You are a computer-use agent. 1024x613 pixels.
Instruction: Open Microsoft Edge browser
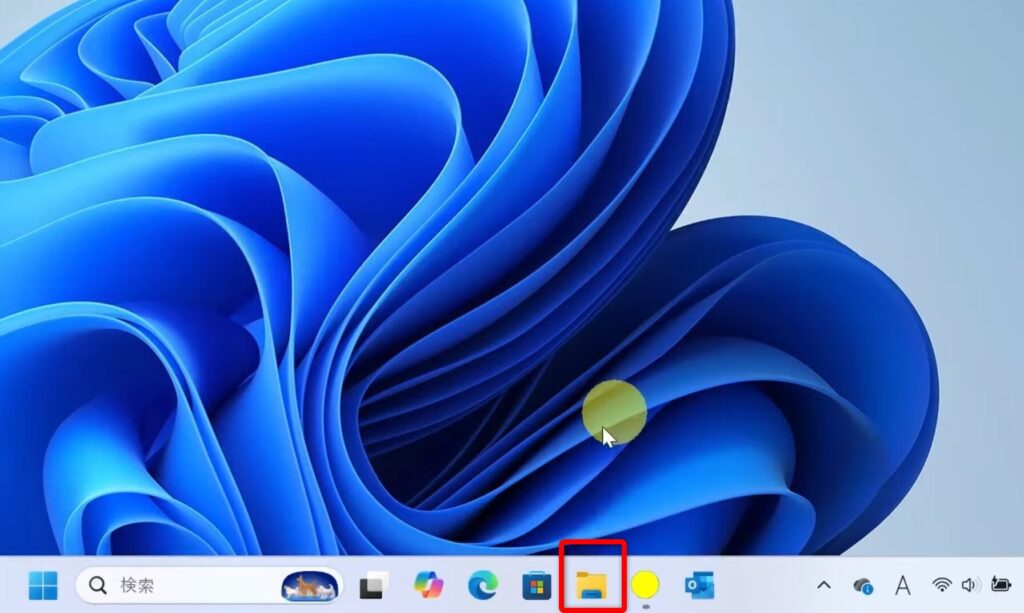[483, 585]
